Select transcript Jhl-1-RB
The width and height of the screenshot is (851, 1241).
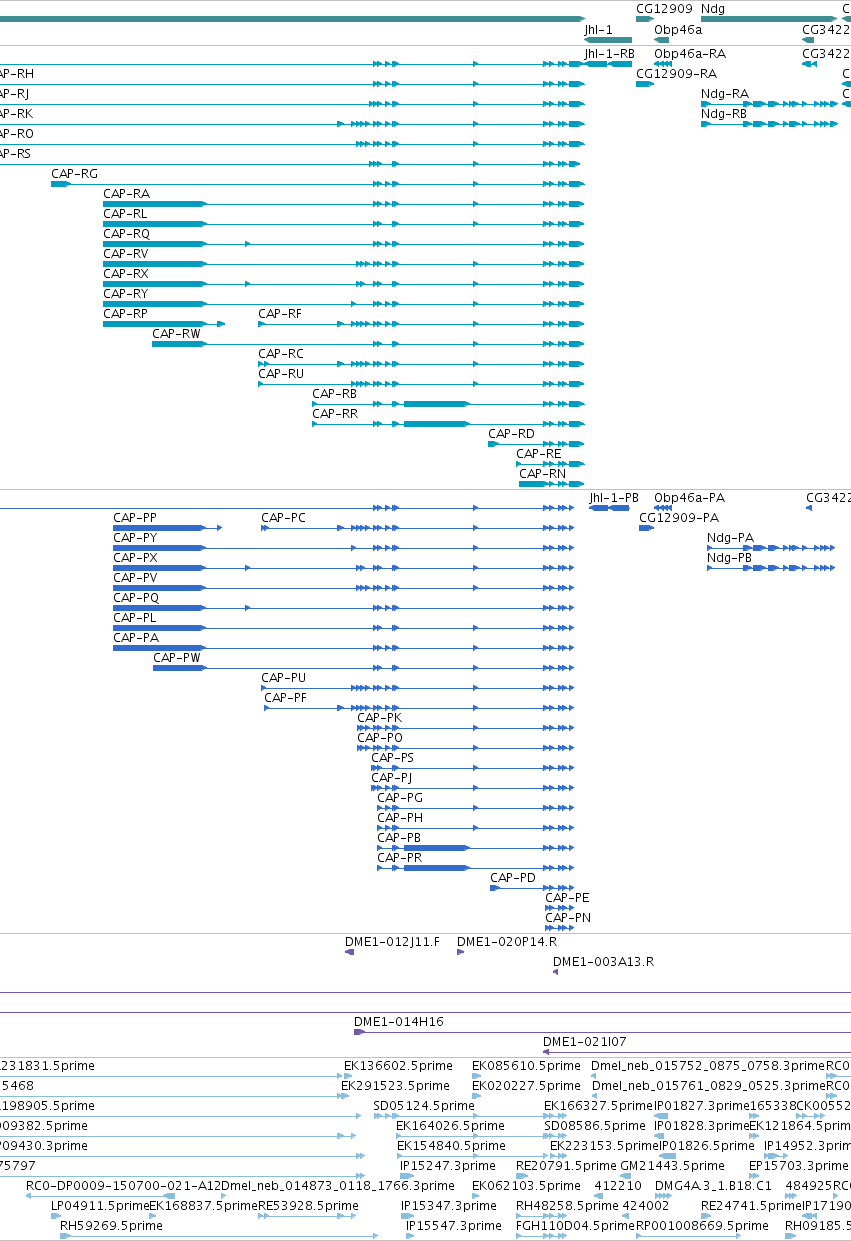pyautogui.click(x=609, y=53)
